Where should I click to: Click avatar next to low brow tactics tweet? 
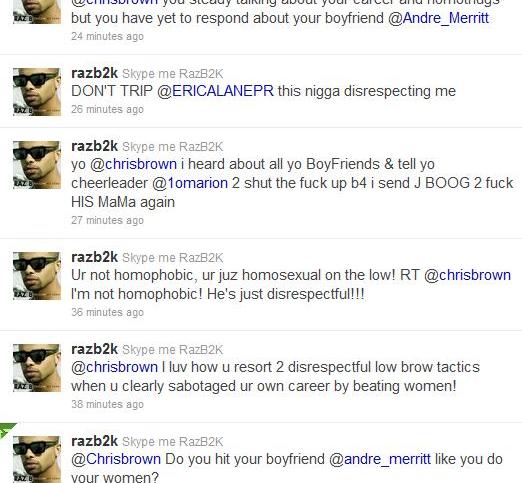(x=37, y=368)
